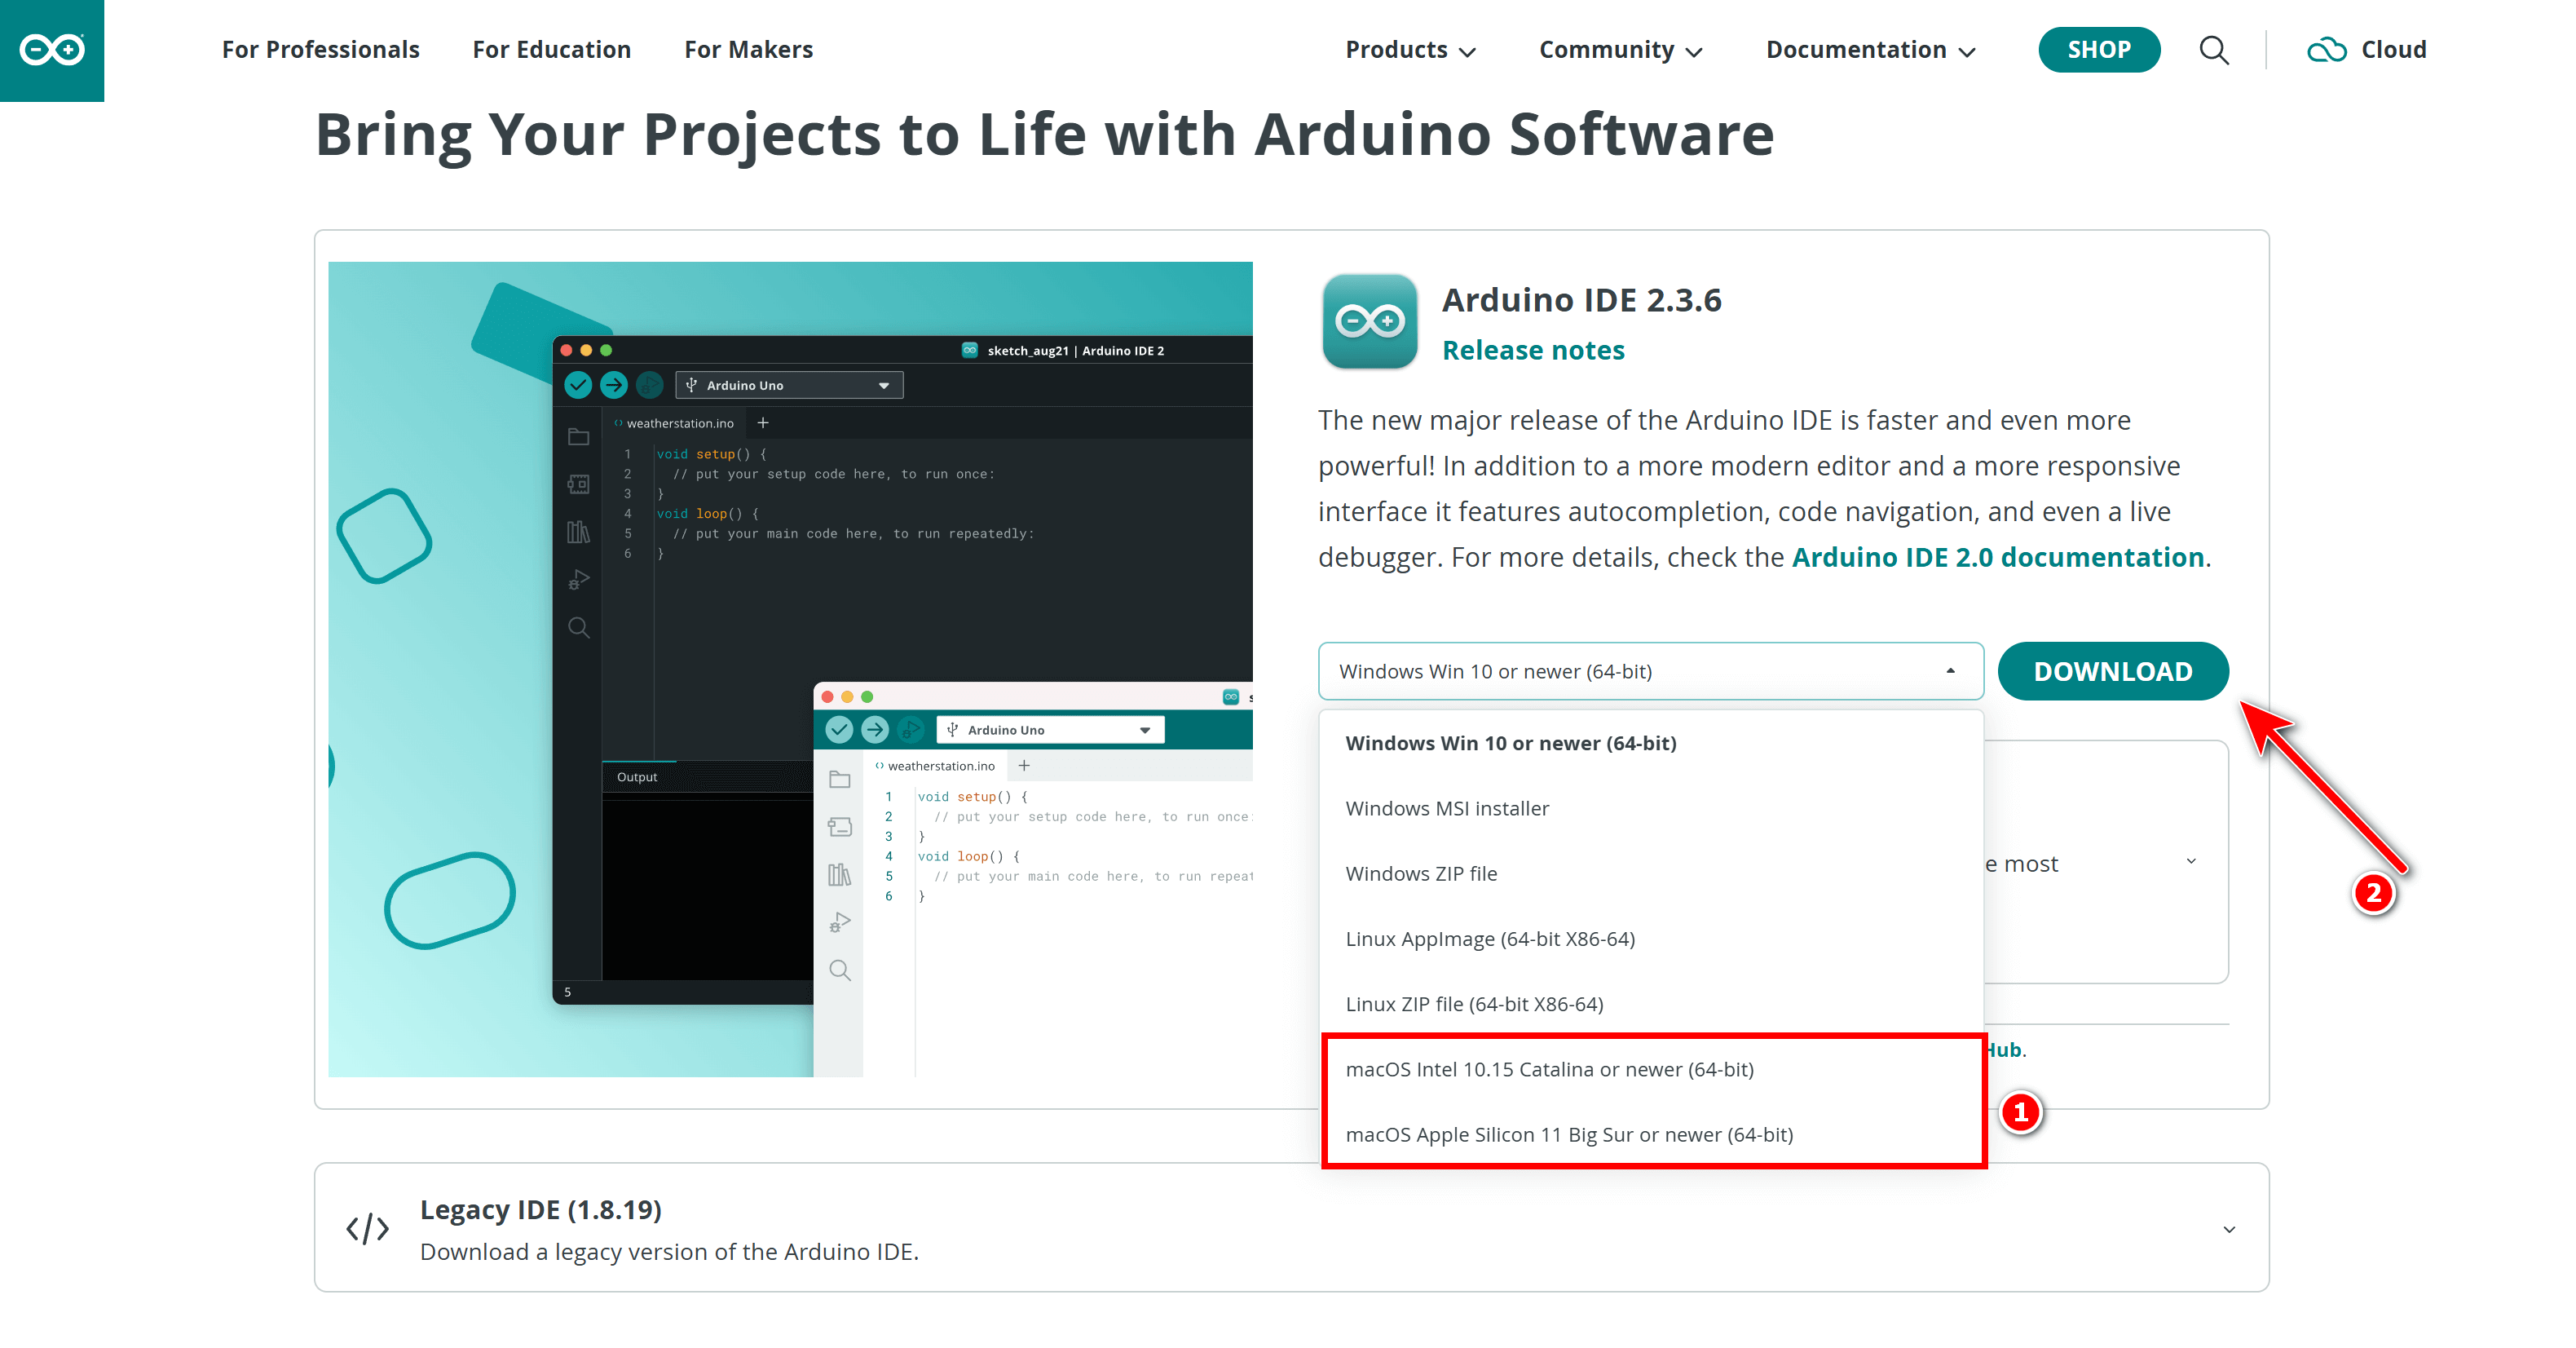The height and width of the screenshot is (1348, 2576).
Task: Go to For Education tab
Action: 551,50
